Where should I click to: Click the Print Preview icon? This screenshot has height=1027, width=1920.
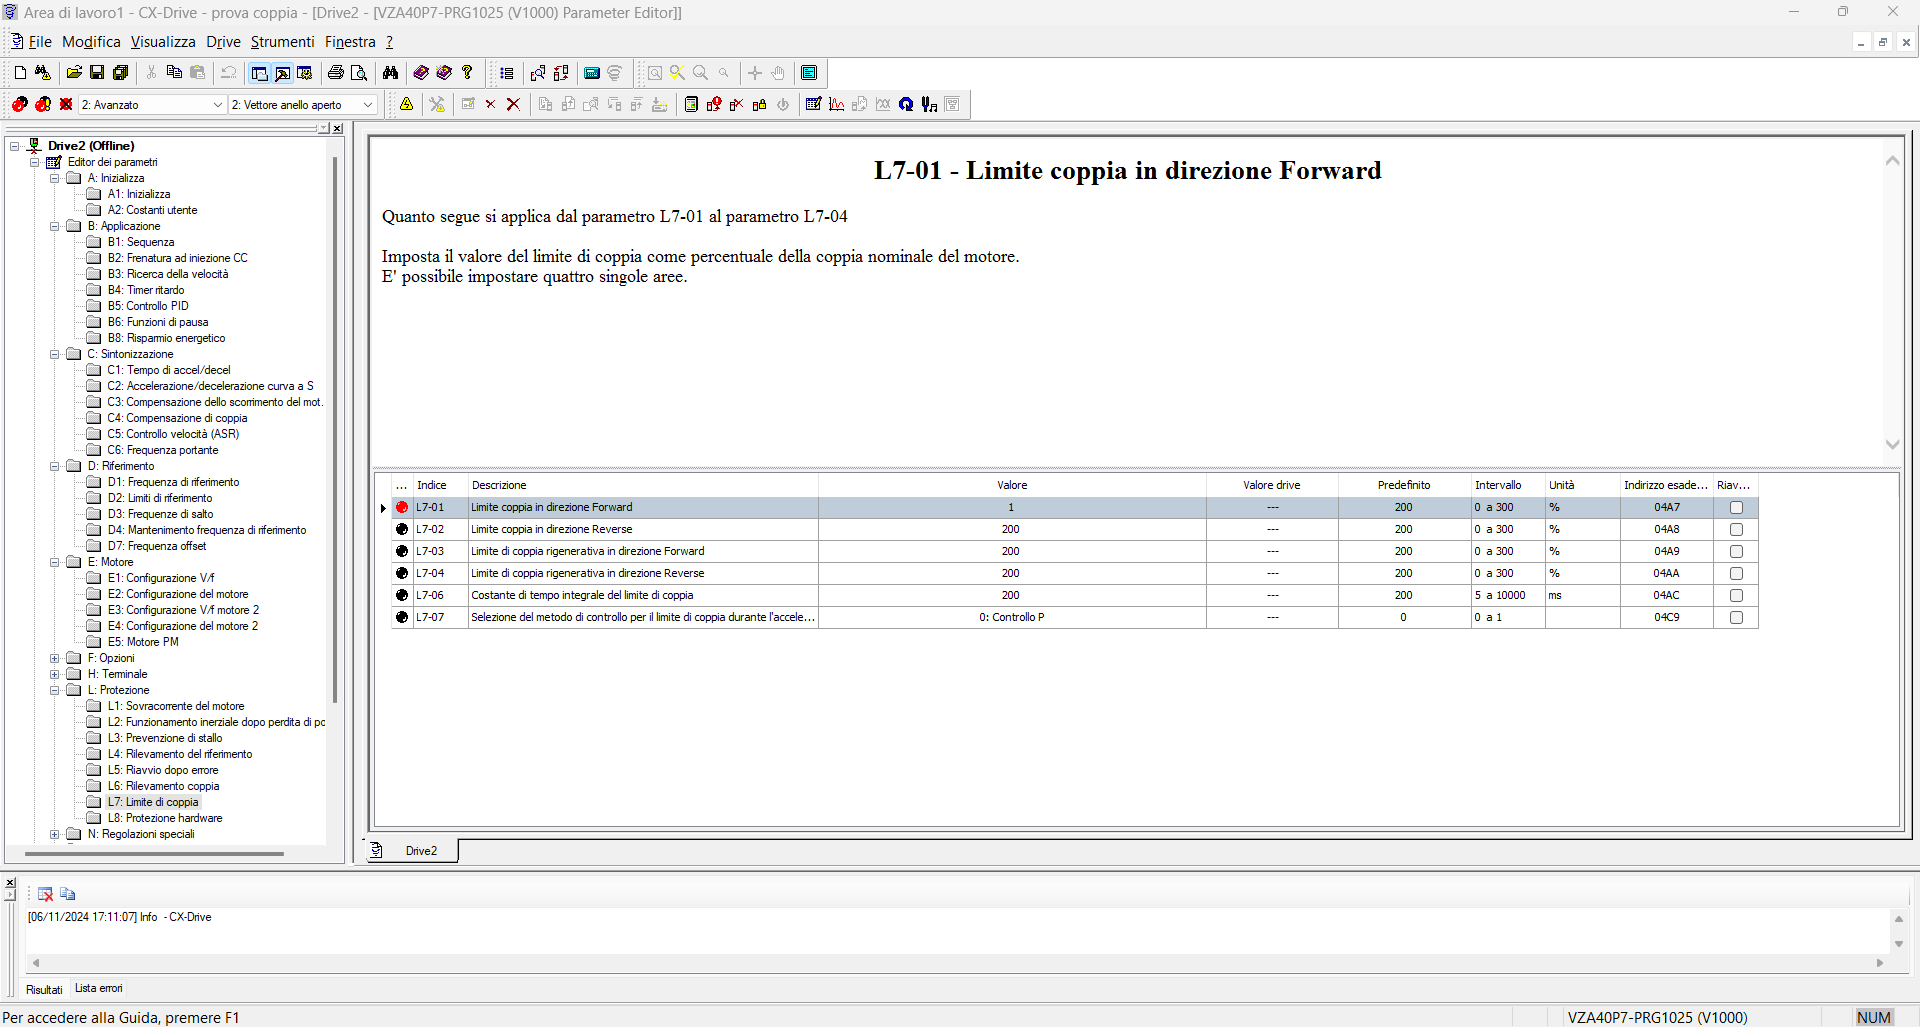click(359, 73)
